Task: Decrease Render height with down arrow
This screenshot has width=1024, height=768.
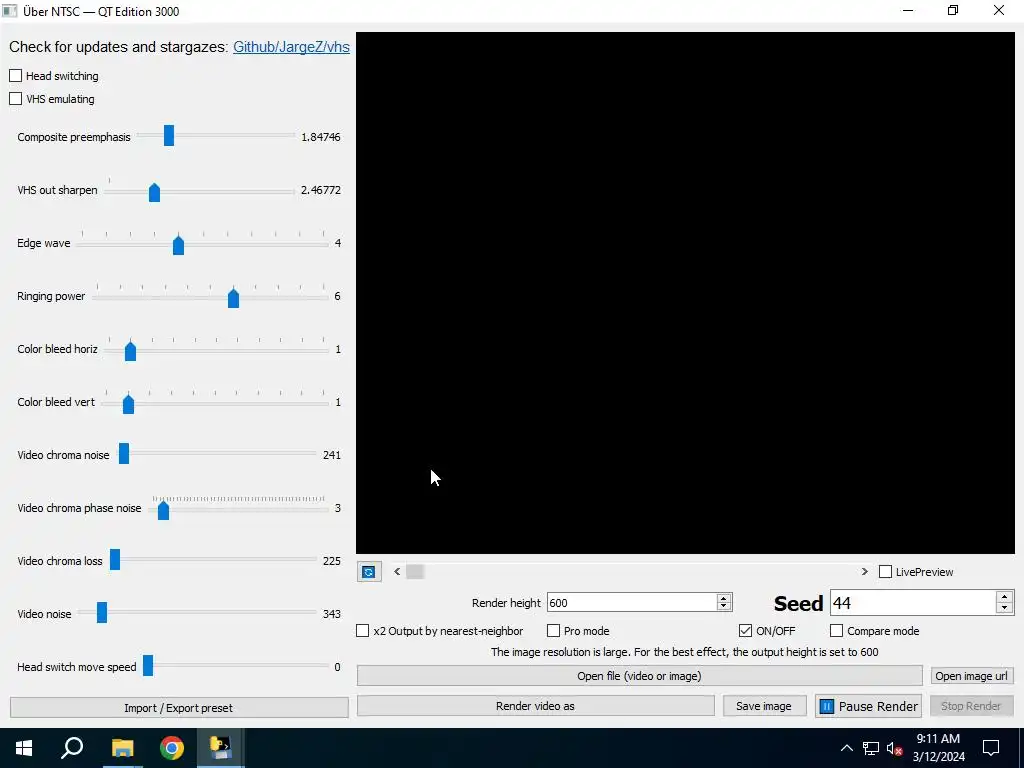Action: 724,607
